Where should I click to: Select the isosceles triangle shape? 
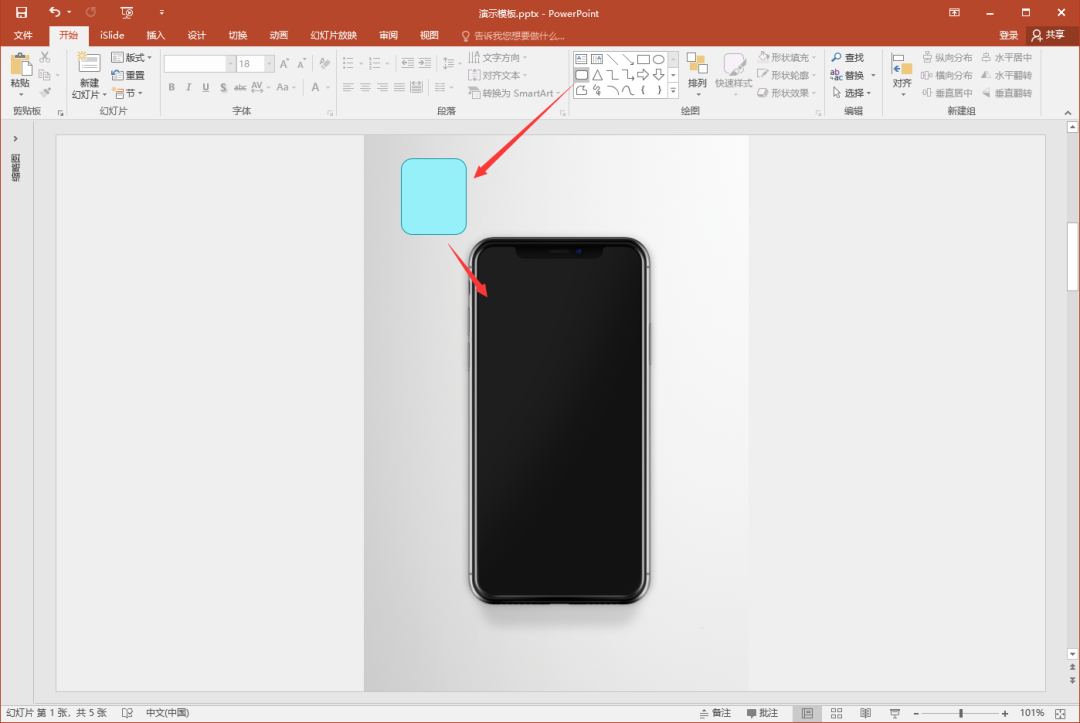point(597,74)
